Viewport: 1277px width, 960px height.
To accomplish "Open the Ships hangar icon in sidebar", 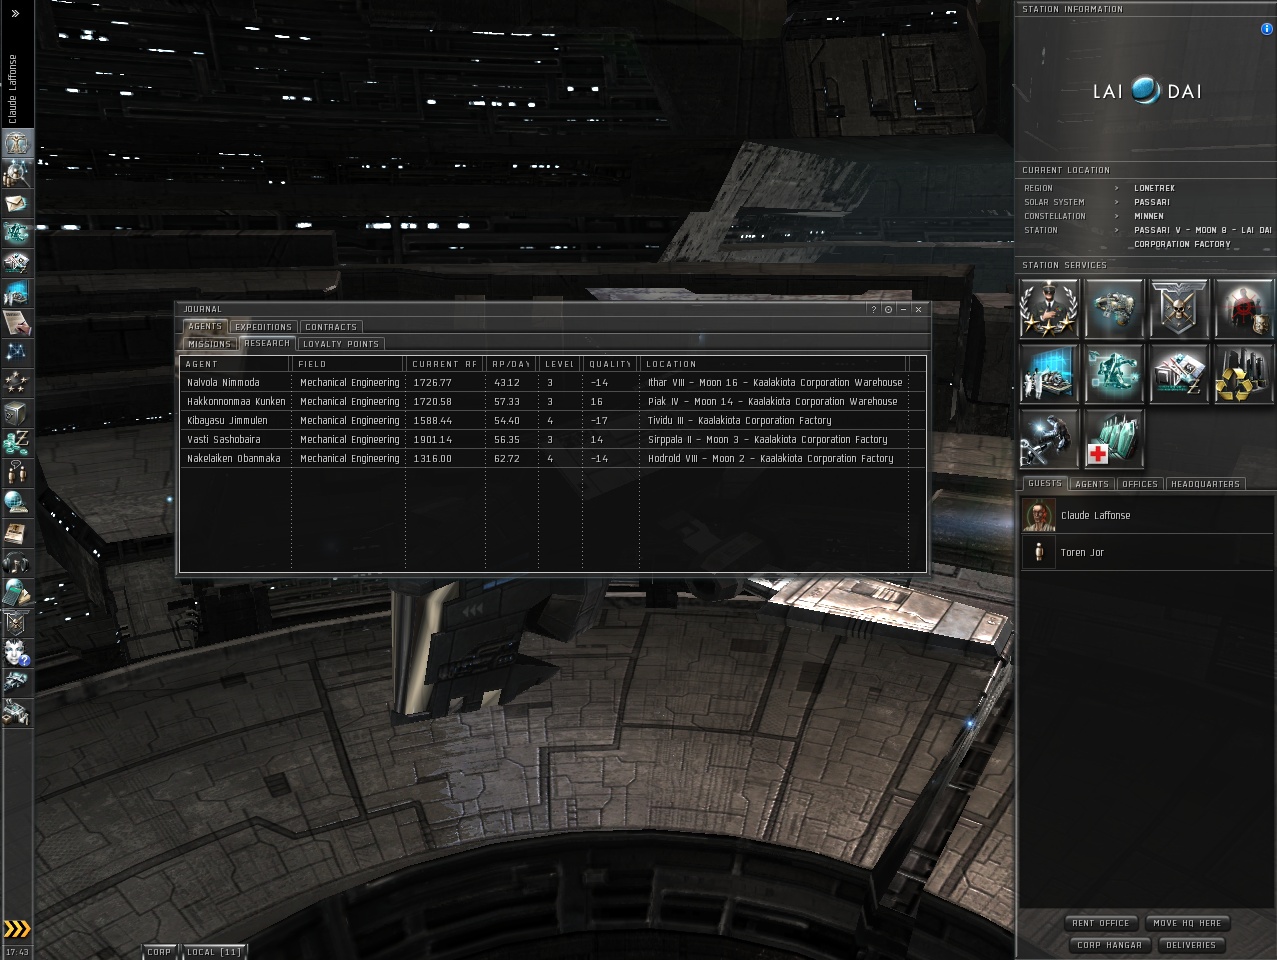I will [17, 683].
